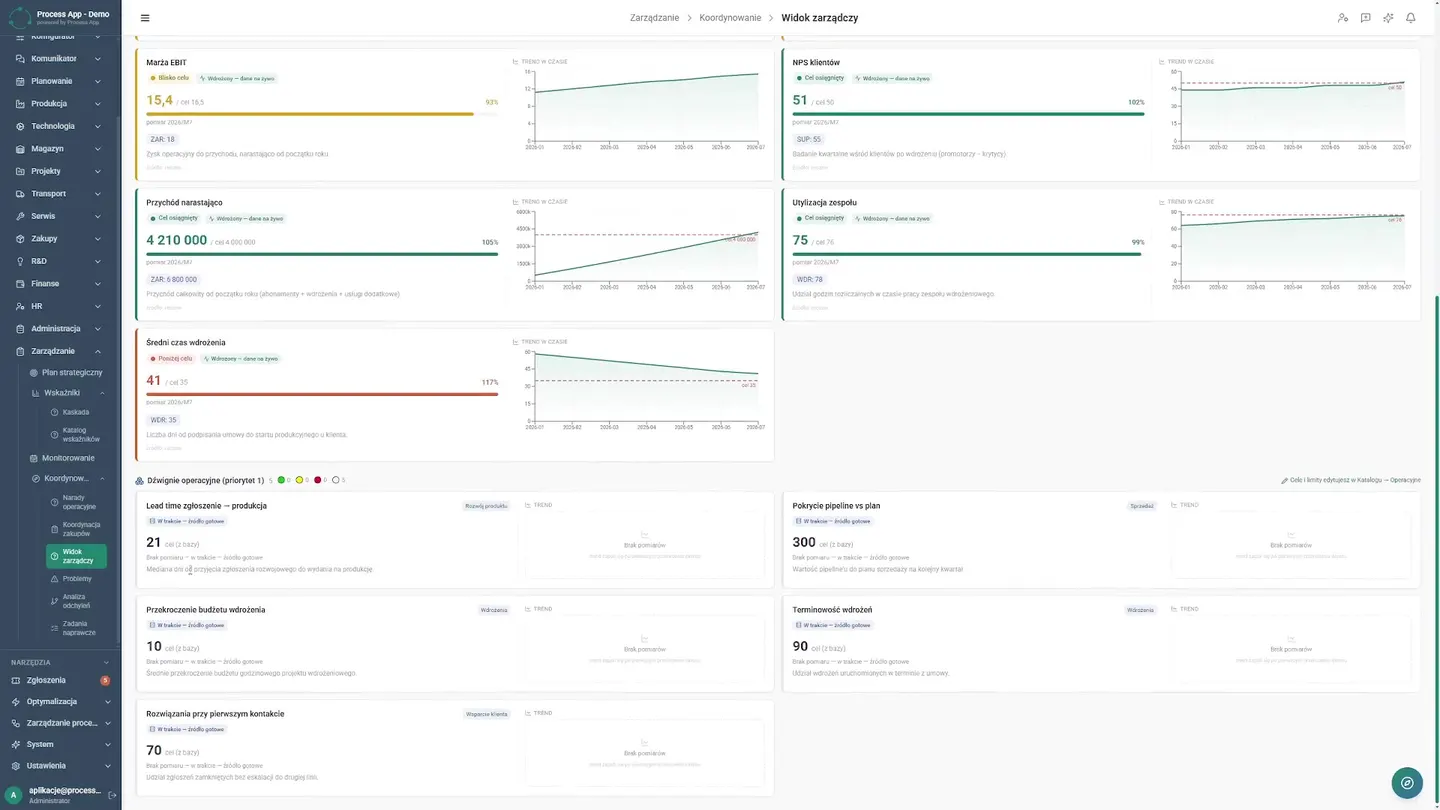1440x810 pixels.
Task: Expand the Produkcja menu chevron
Action: [x=98, y=104]
